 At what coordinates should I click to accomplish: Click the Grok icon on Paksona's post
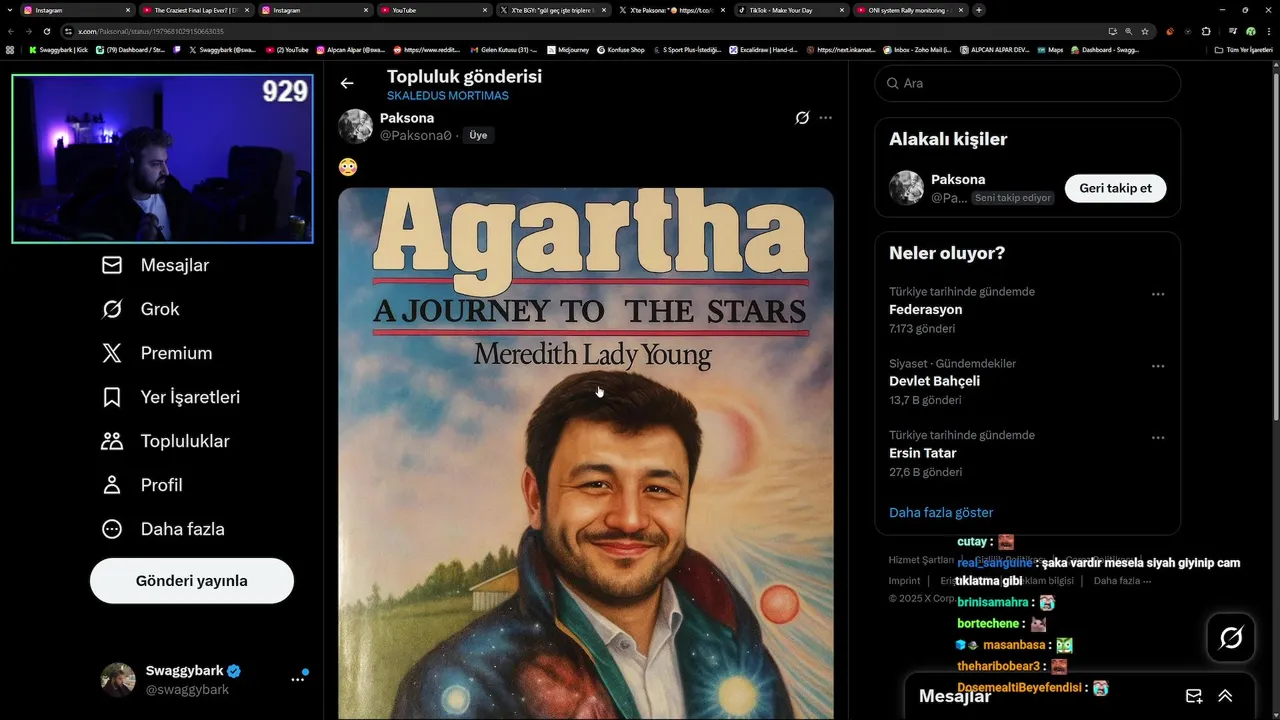[802, 118]
